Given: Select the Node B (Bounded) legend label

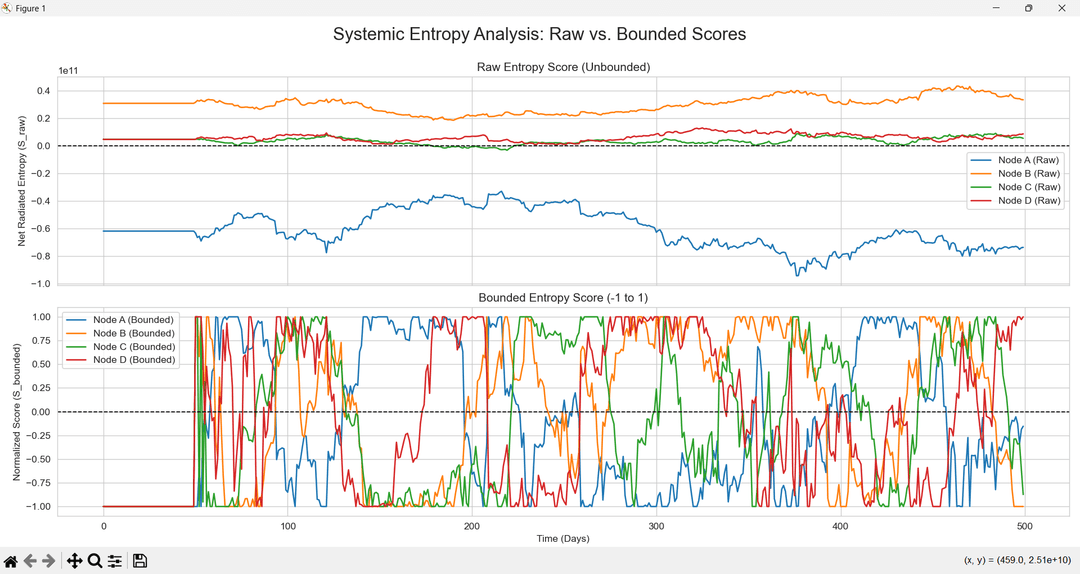Looking at the screenshot, I should (133, 333).
